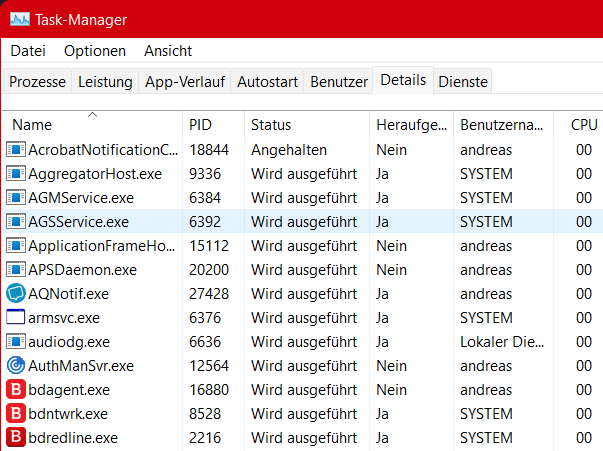Click the red bdredline.exe icon
This screenshot has height=451, width=603.
[x=16, y=437]
